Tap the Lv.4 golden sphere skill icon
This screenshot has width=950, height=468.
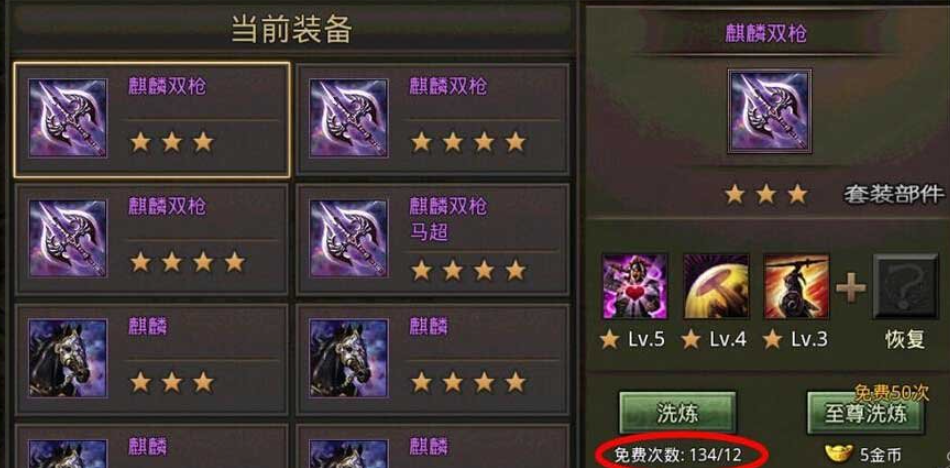(716, 287)
